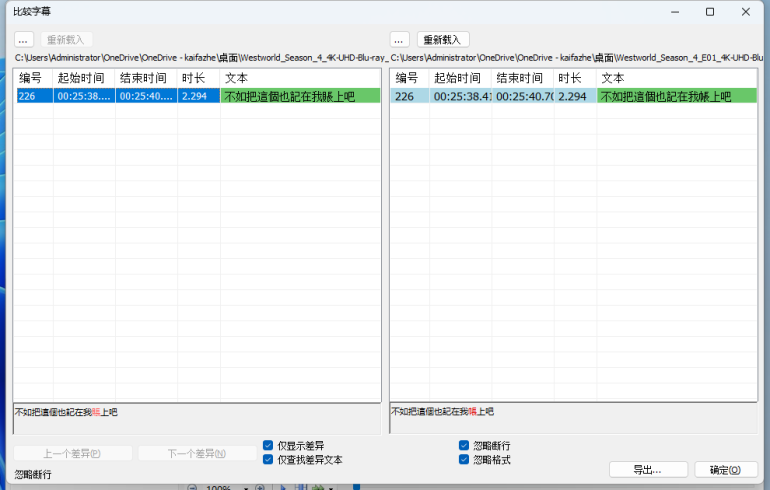Click left 结束时间 column header
770x490 pixels.
[x=146, y=78]
